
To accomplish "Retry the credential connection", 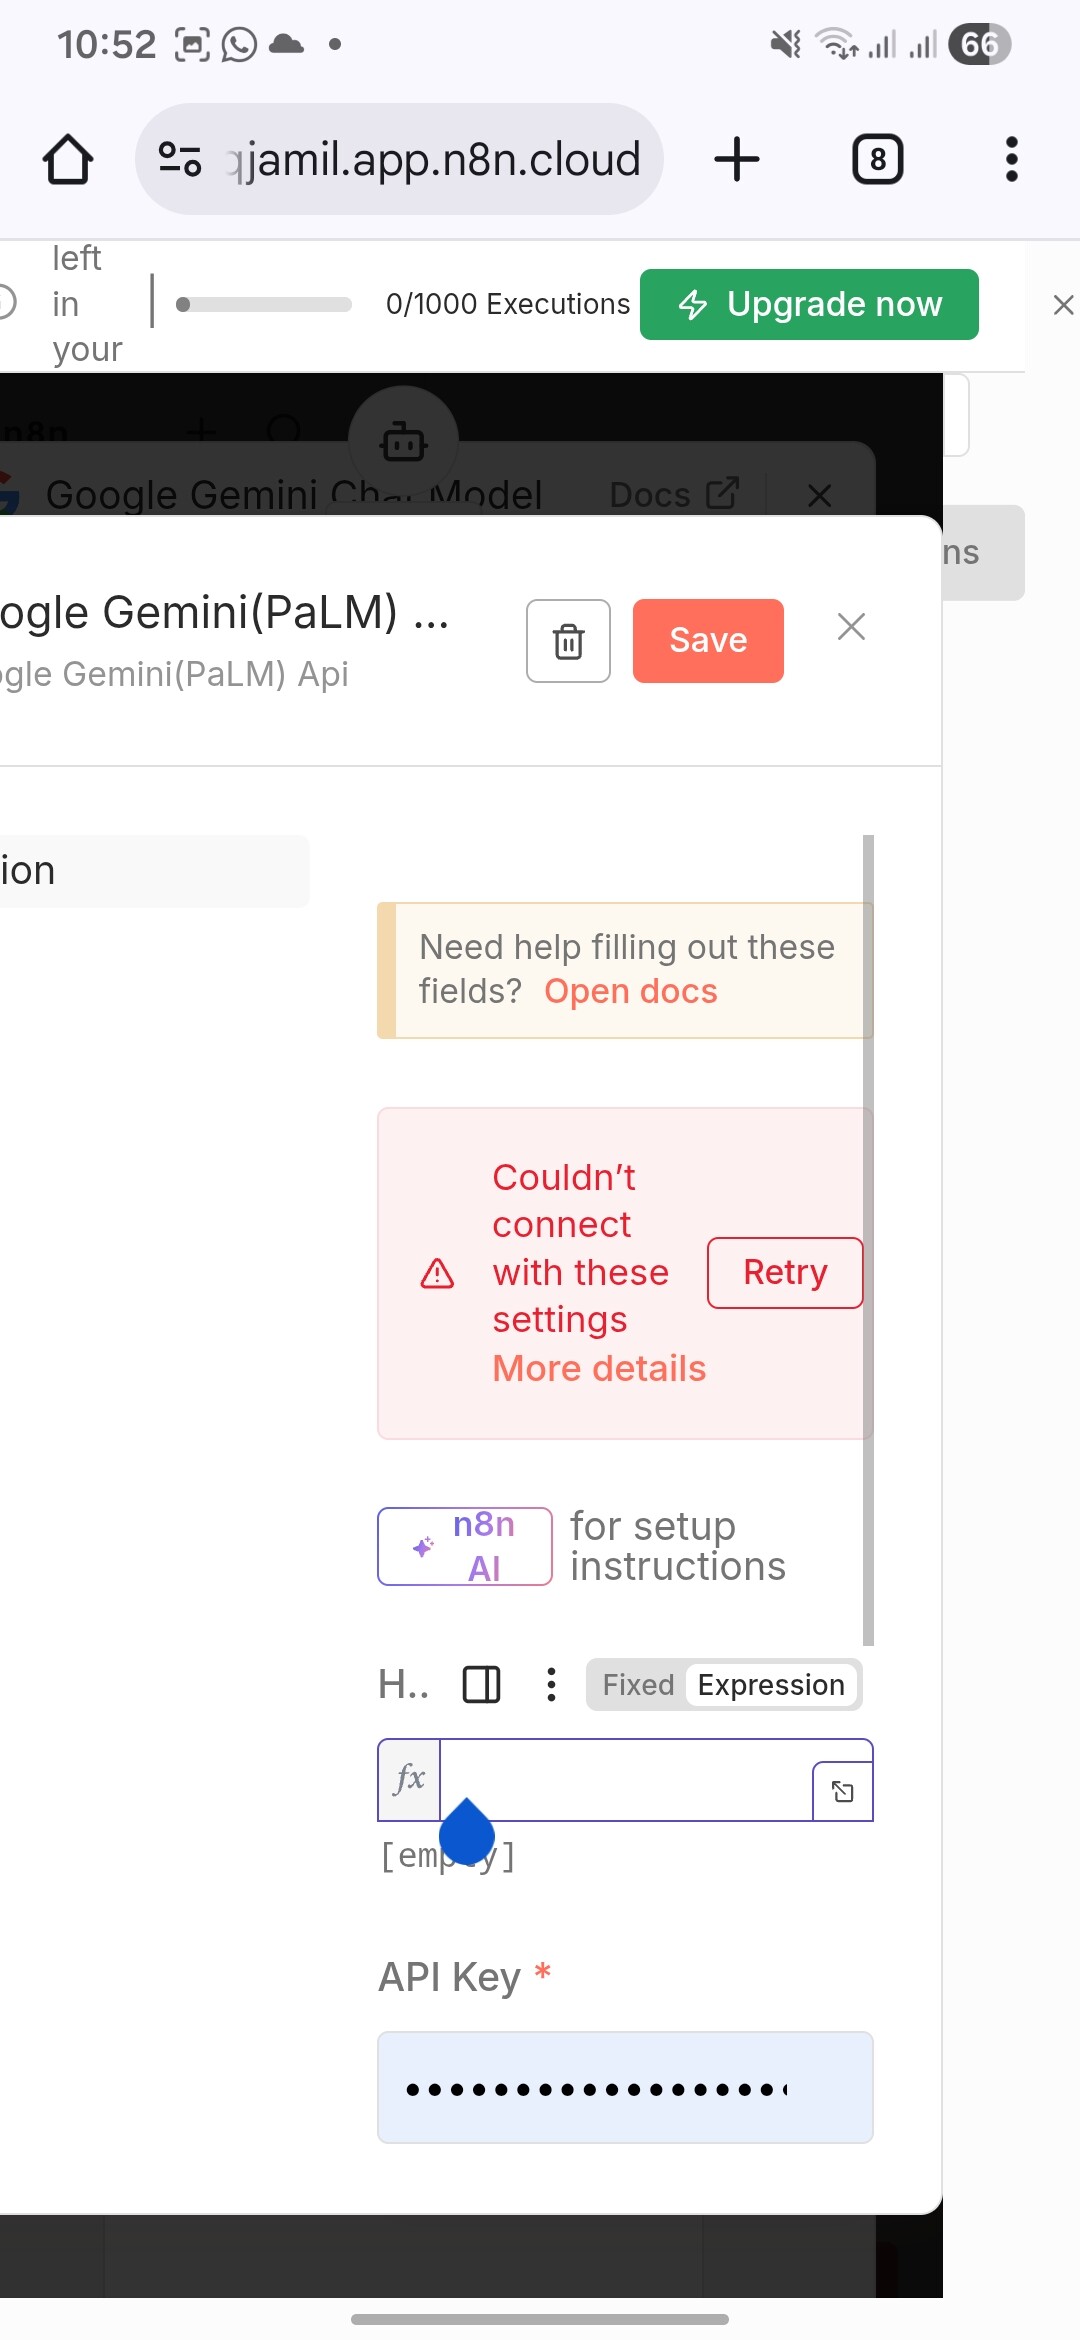I will (785, 1273).
